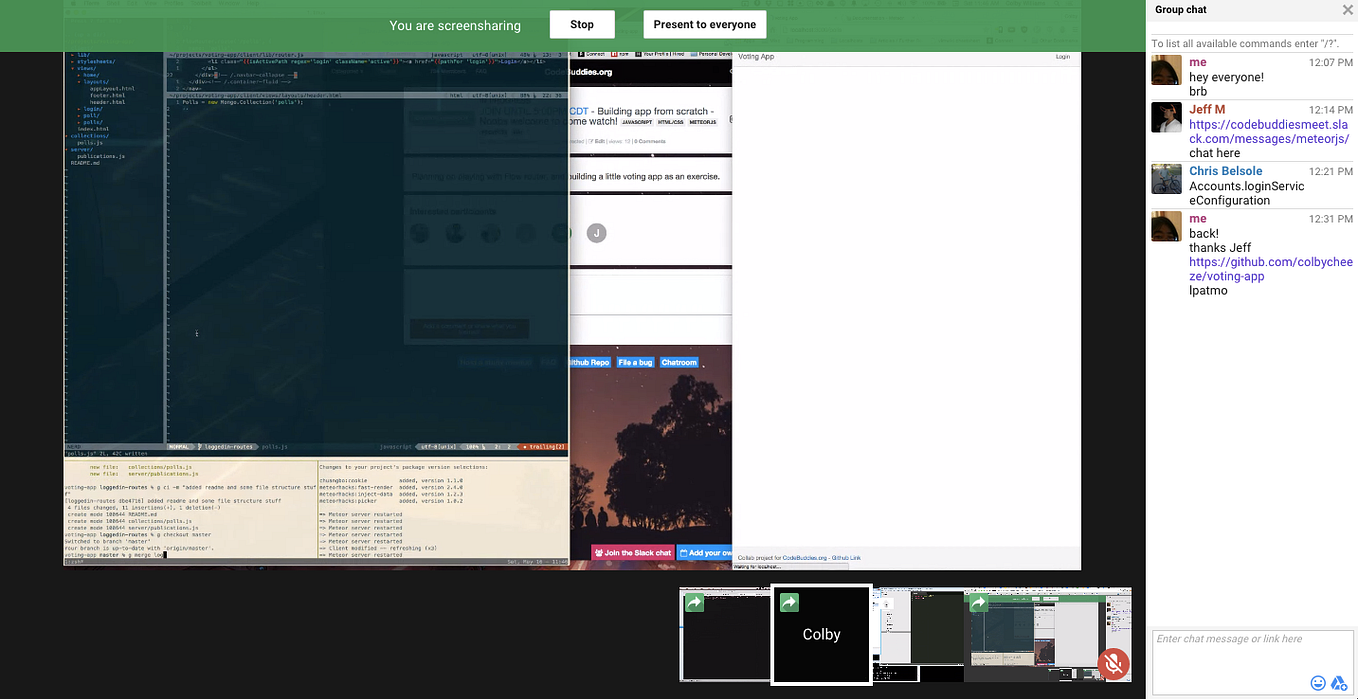Click the Join the Slack chat button
The width and height of the screenshot is (1358, 699).
633,552
